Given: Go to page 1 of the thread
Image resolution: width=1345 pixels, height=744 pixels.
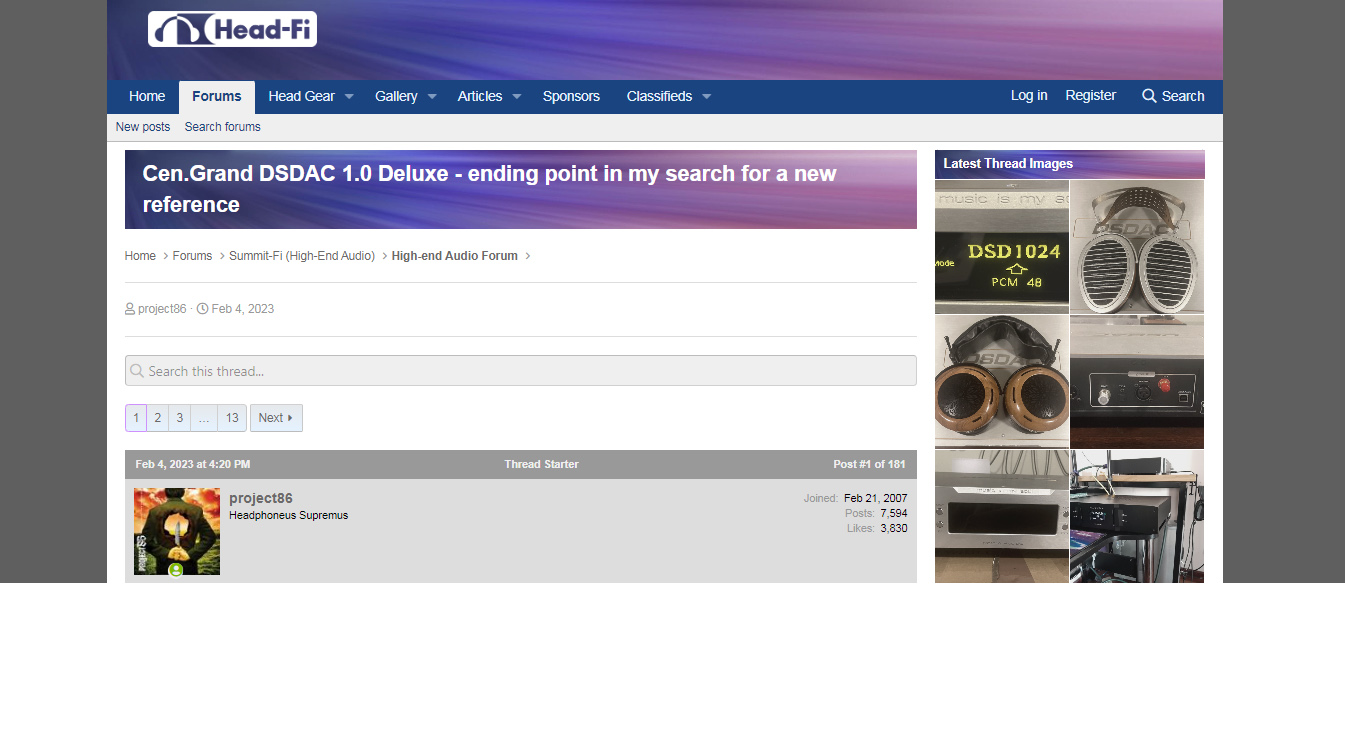Looking at the screenshot, I should tap(136, 418).
